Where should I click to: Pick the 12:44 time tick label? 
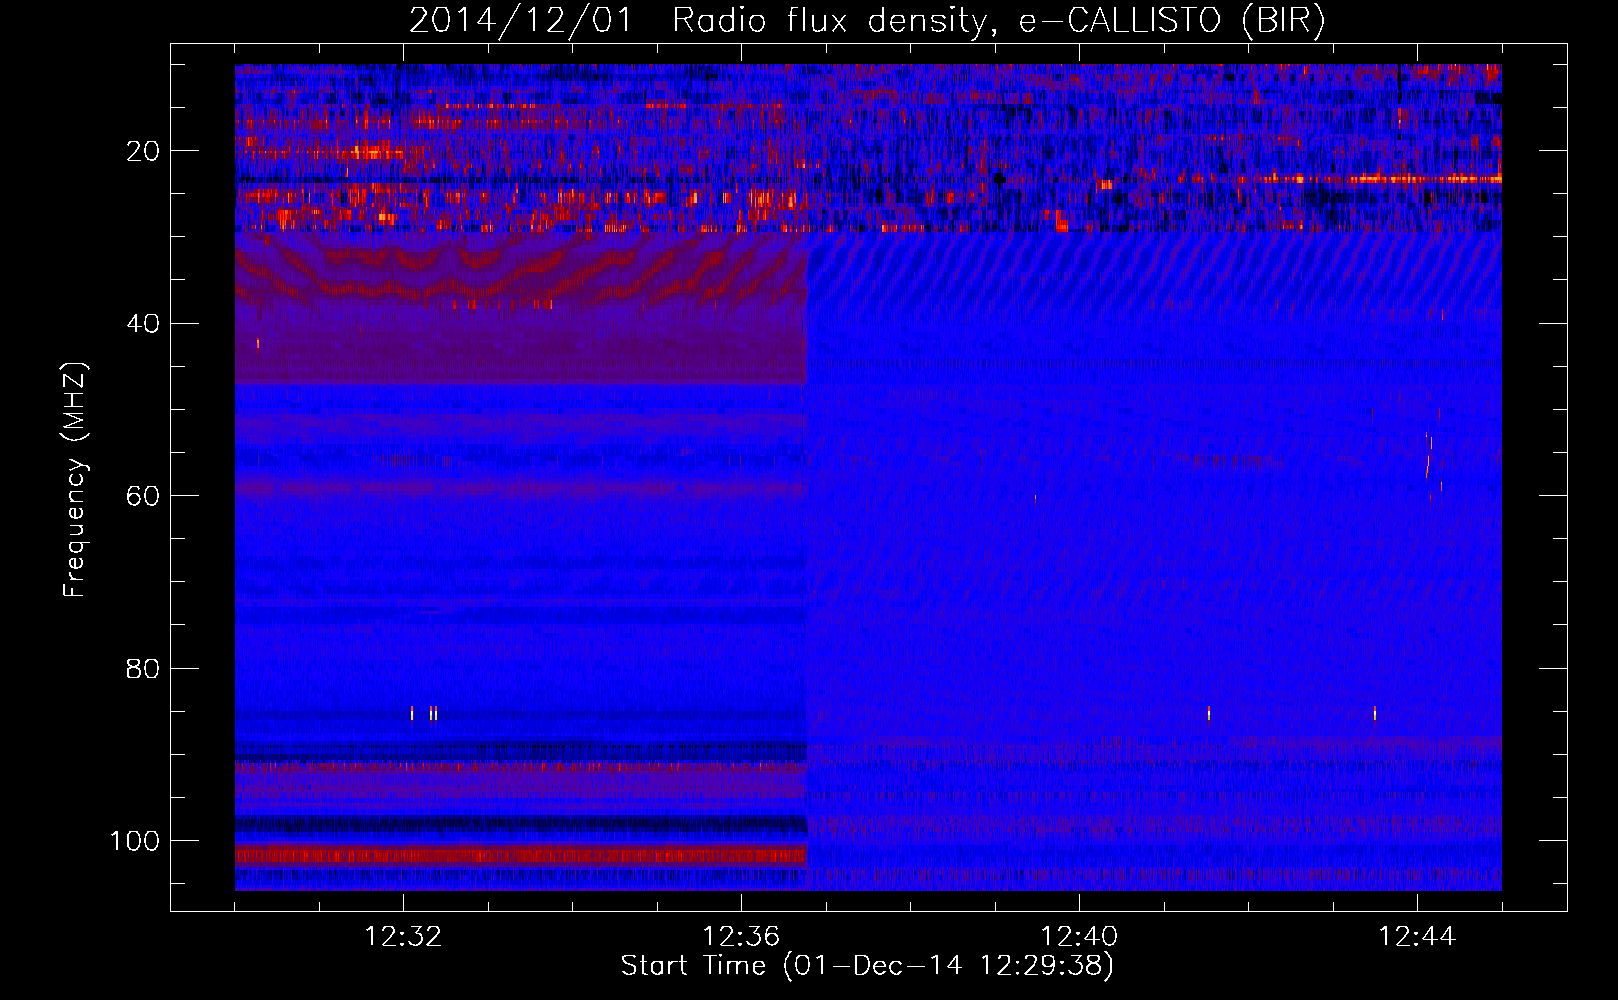coord(1417,937)
